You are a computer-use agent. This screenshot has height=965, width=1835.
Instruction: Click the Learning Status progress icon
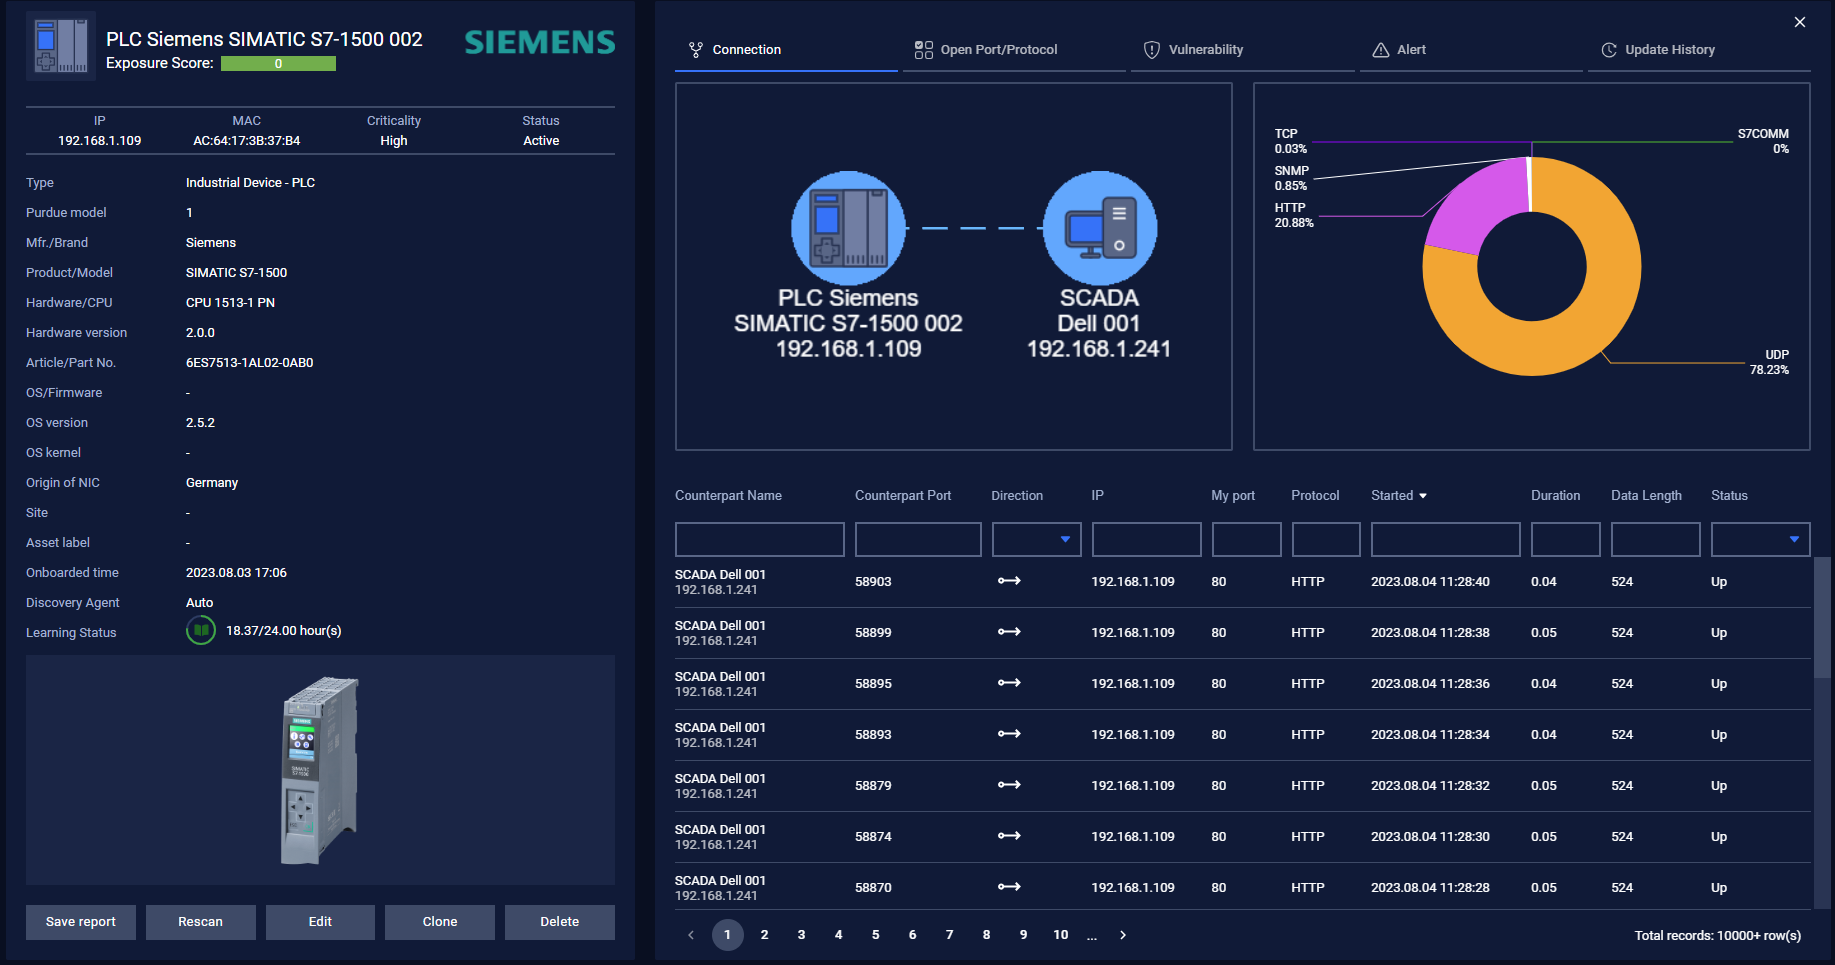click(x=201, y=630)
